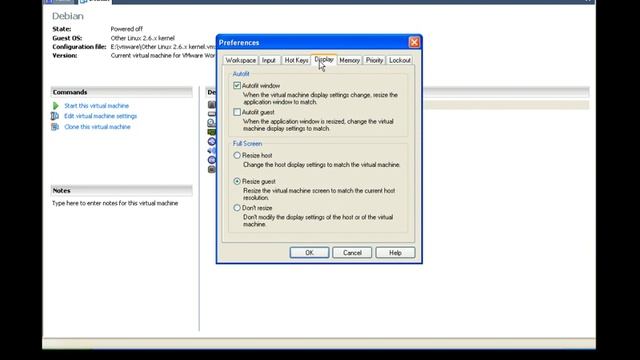The image size is (640, 360).
Task: Click the green network card device icon
Action: (x=211, y=132)
